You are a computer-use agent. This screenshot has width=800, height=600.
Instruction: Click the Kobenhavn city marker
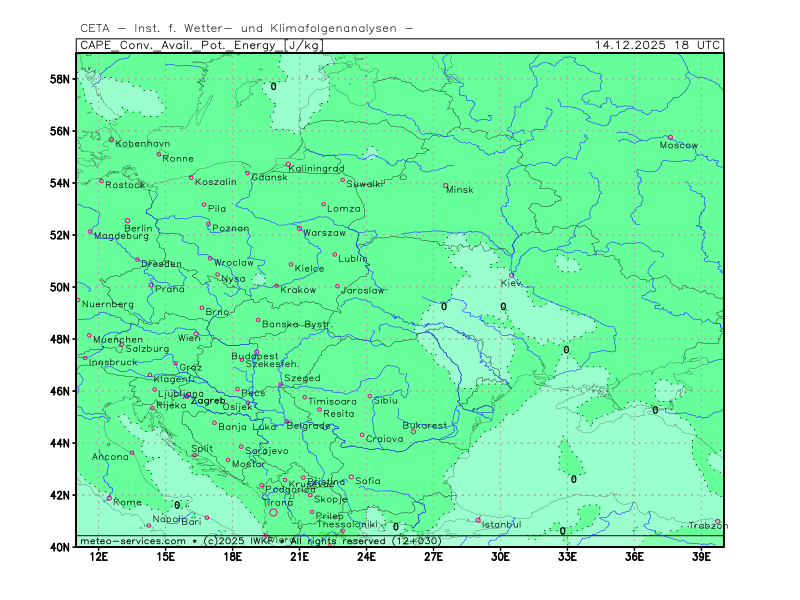111,139
